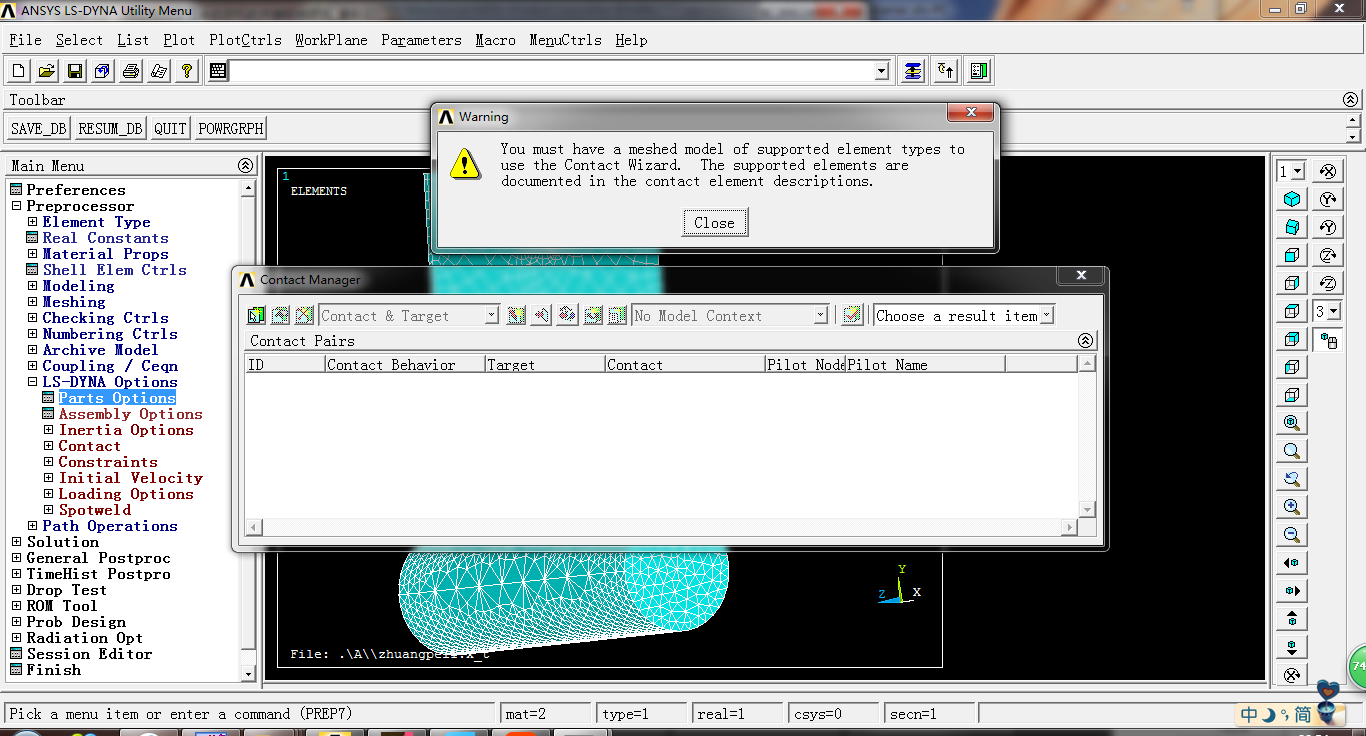Open ANSYS Help question mark icon
The height and width of the screenshot is (736, 1366).
click(187, 71)
